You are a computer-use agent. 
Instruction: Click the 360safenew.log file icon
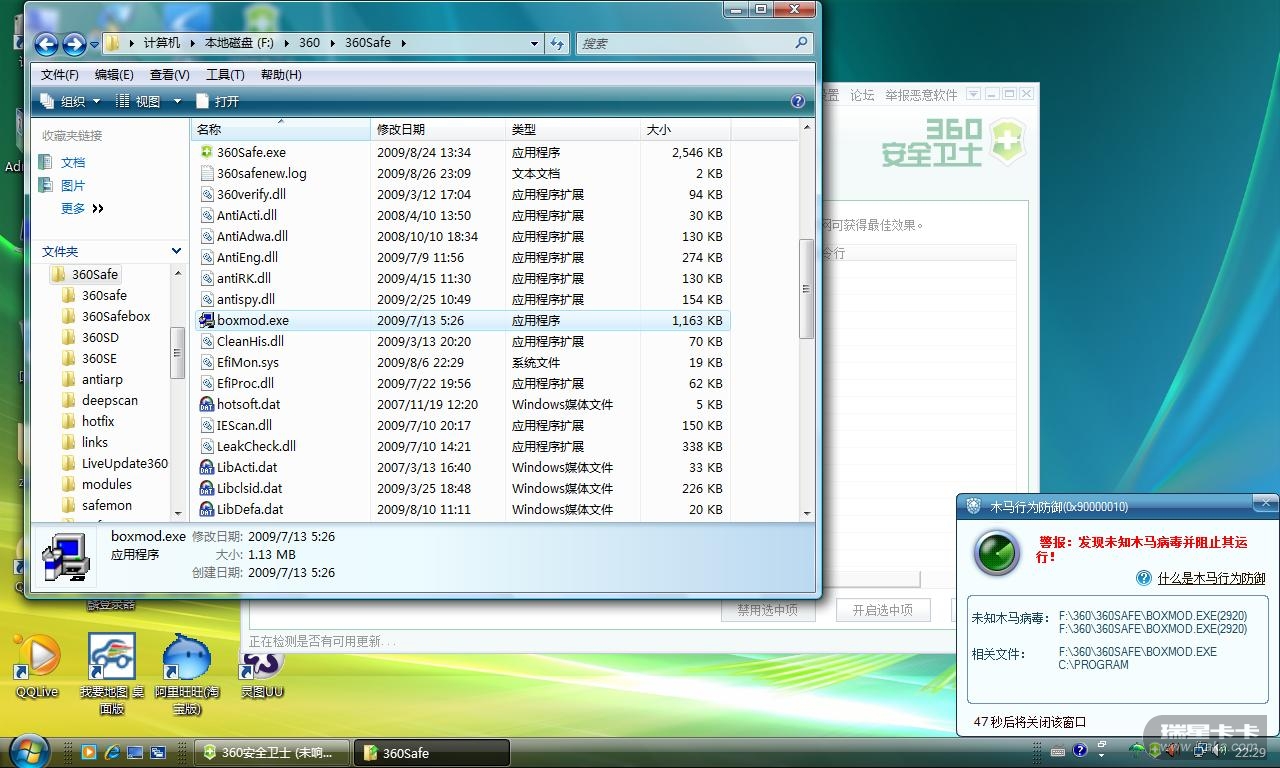point(207,173)
